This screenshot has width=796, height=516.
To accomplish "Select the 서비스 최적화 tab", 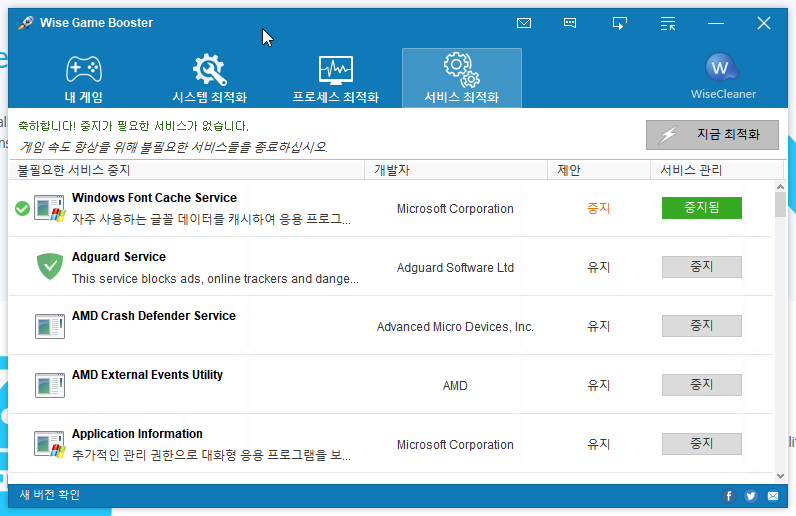I will click(x=461, y=78).
